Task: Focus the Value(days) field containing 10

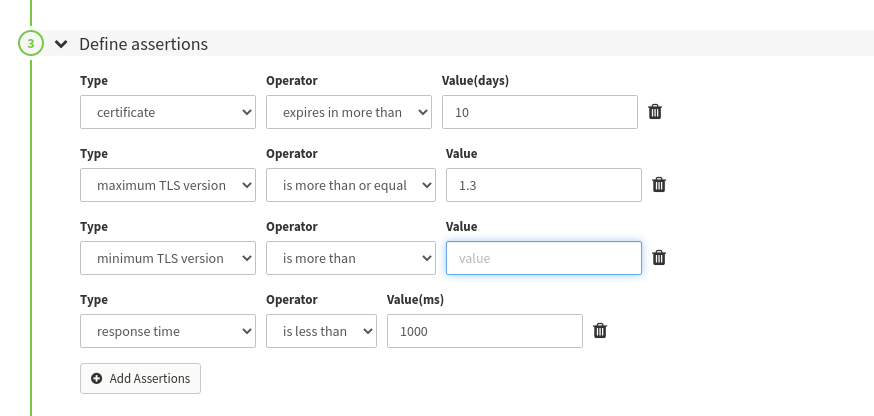Action: (540, 112)
